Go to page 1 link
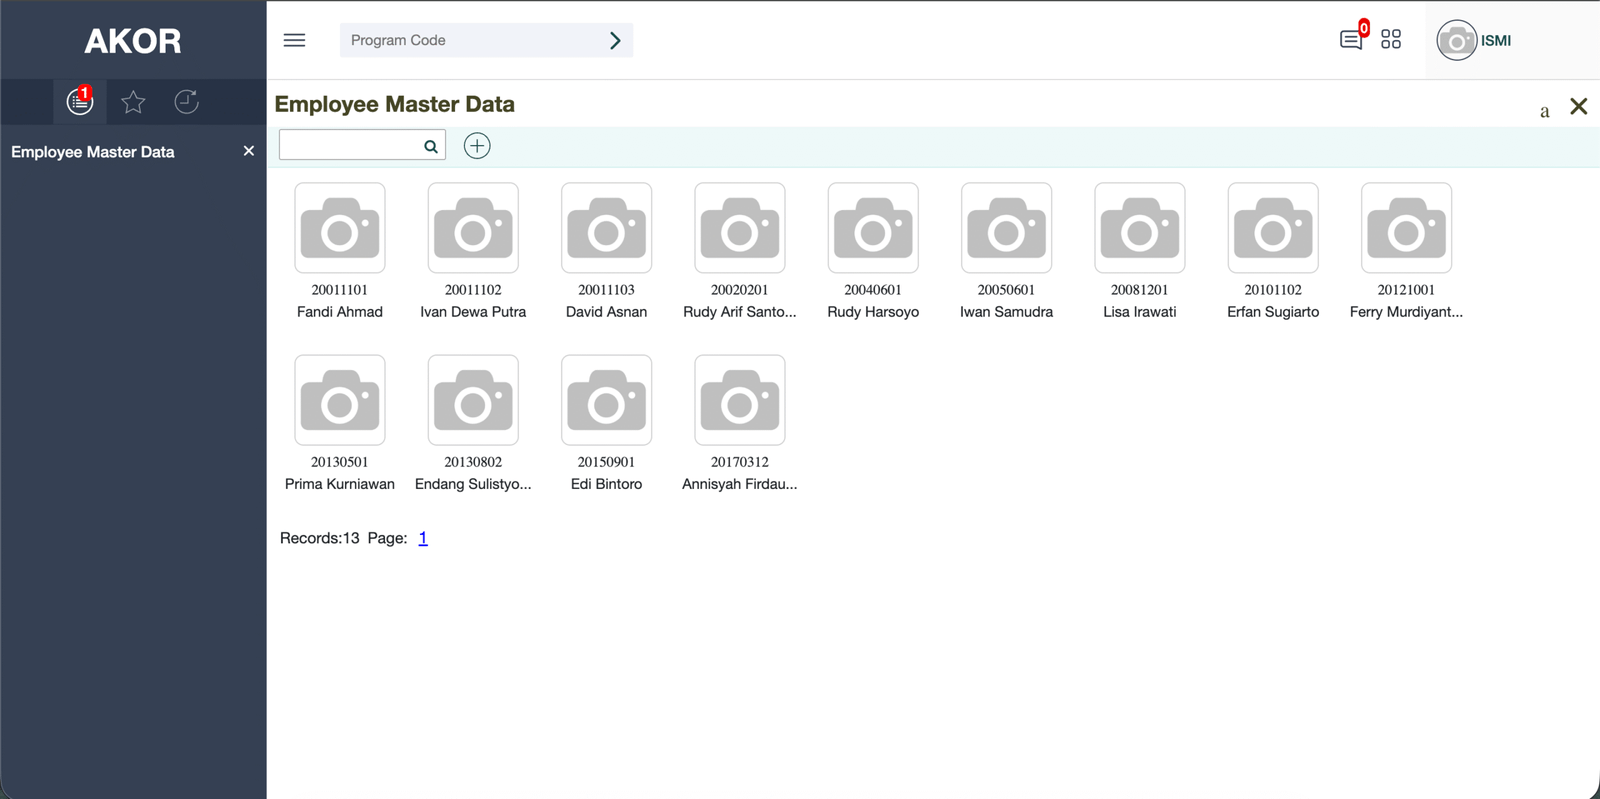This screenshot has width=1600, height=799. pyautogui.click(x=423, y=538)
